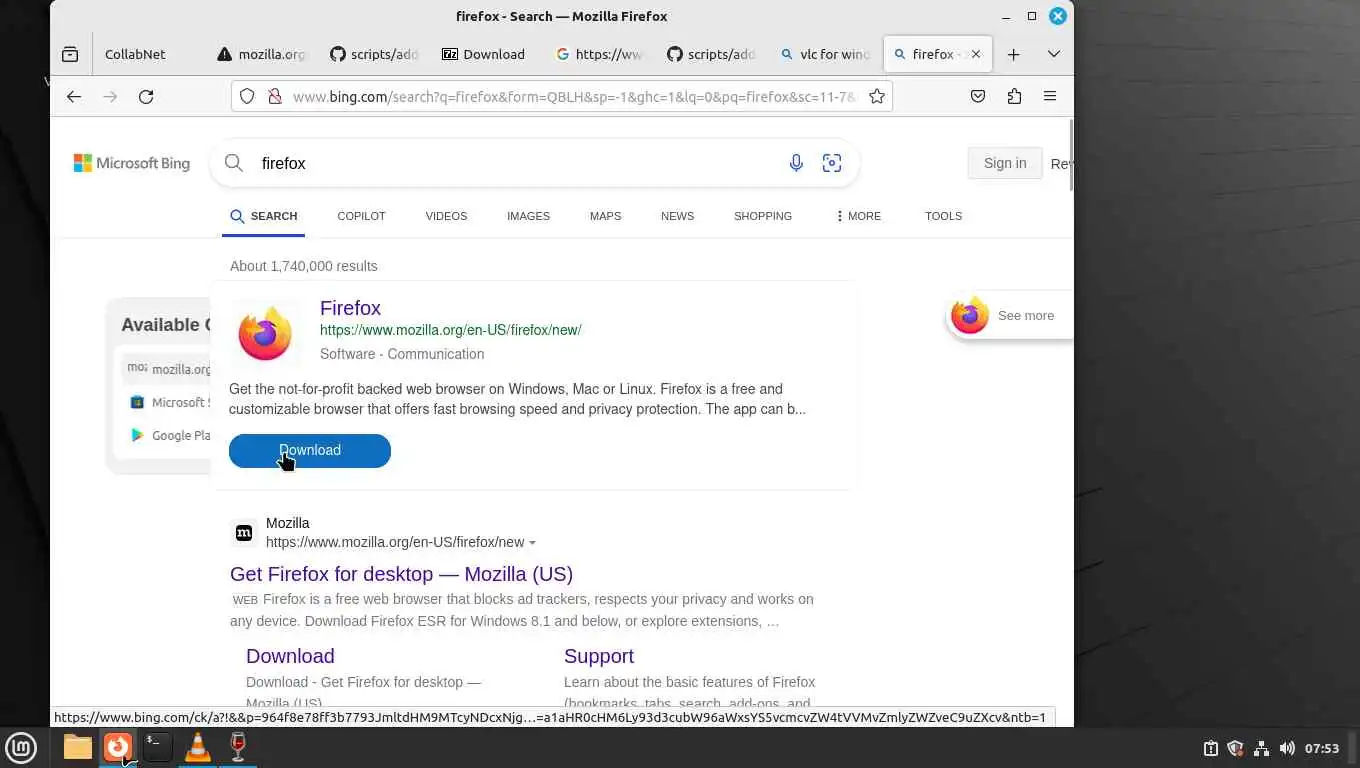Click the Microsoft Bing logo
The width and height of the screenshot is (1360, 768).
point(132,163)
